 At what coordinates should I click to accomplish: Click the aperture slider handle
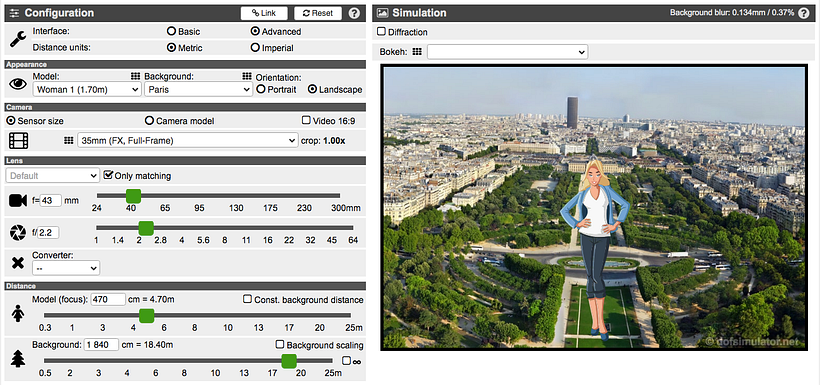click(x=146, y=228)
